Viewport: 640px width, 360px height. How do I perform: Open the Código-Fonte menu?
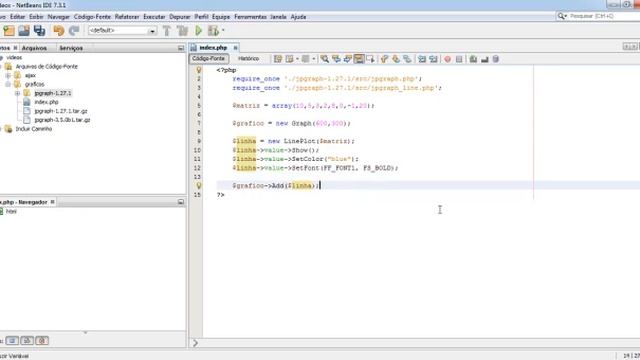coord(92,17)
